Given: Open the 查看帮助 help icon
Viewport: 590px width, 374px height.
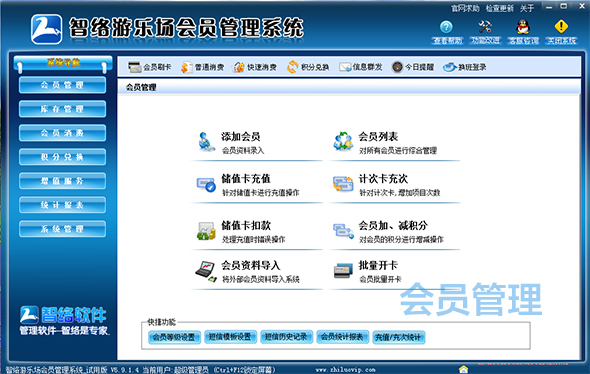Looking at the screenshot, I should click(446, 27).
